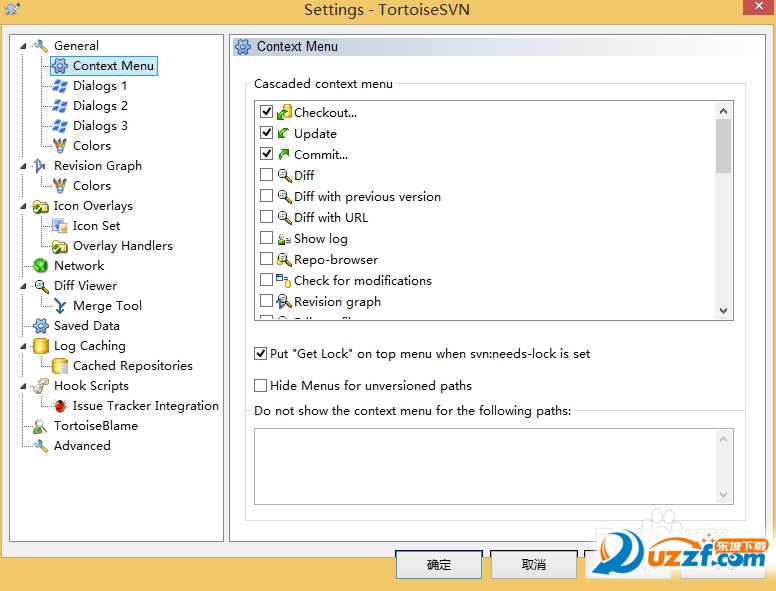The image size is (776, 591).
Task: Click the Issue Tracker Integration bug icon
Action: tap(60, 406)
